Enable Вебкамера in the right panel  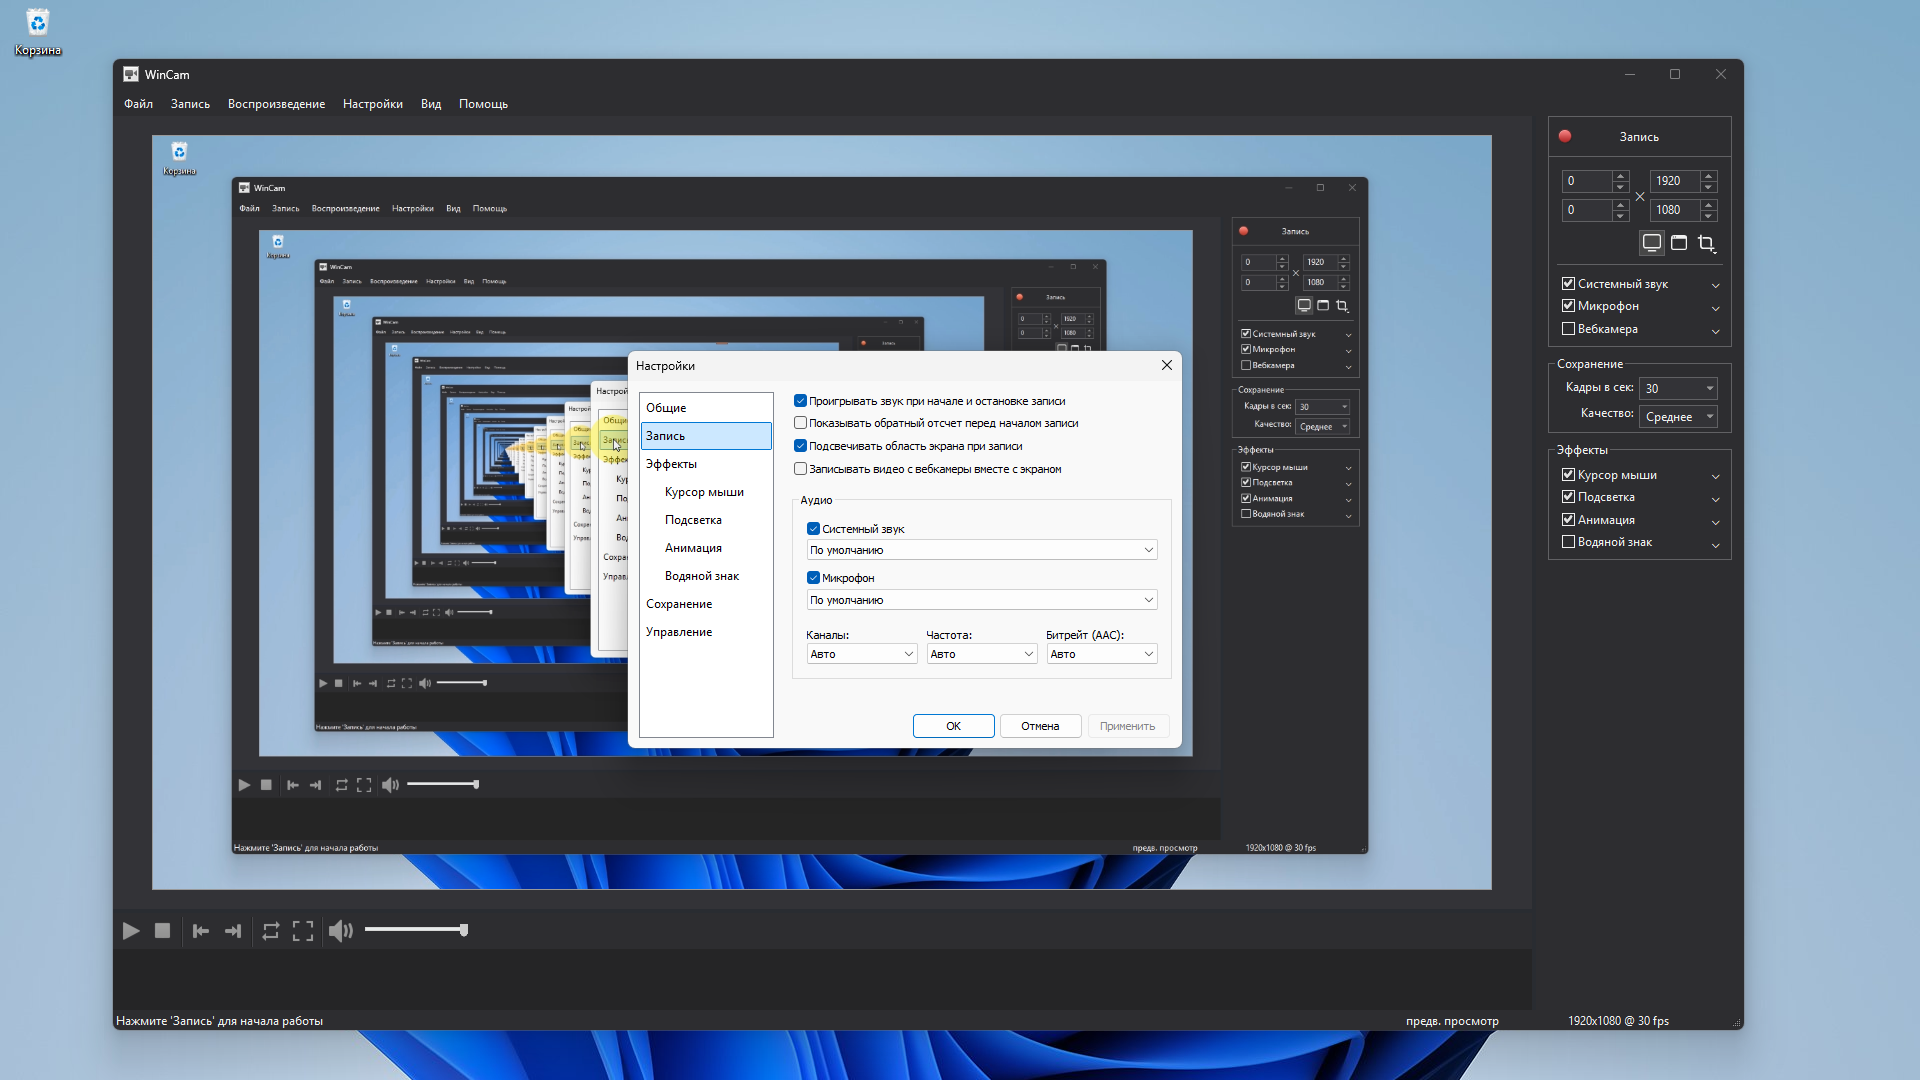coord(1568,329)
